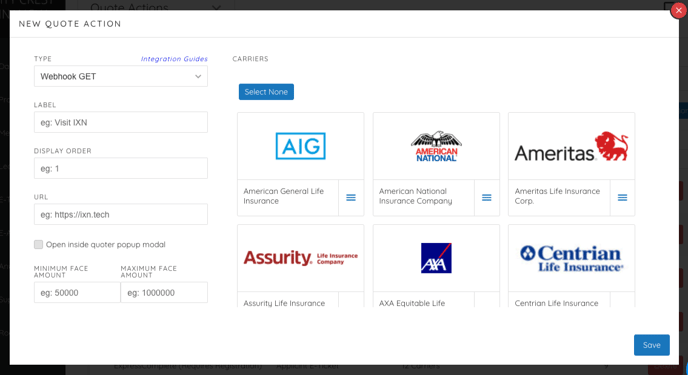The width and height of the screenshot is (688, 375).
Task: Select the AXA carrier logo card
Action: [436, 258]
